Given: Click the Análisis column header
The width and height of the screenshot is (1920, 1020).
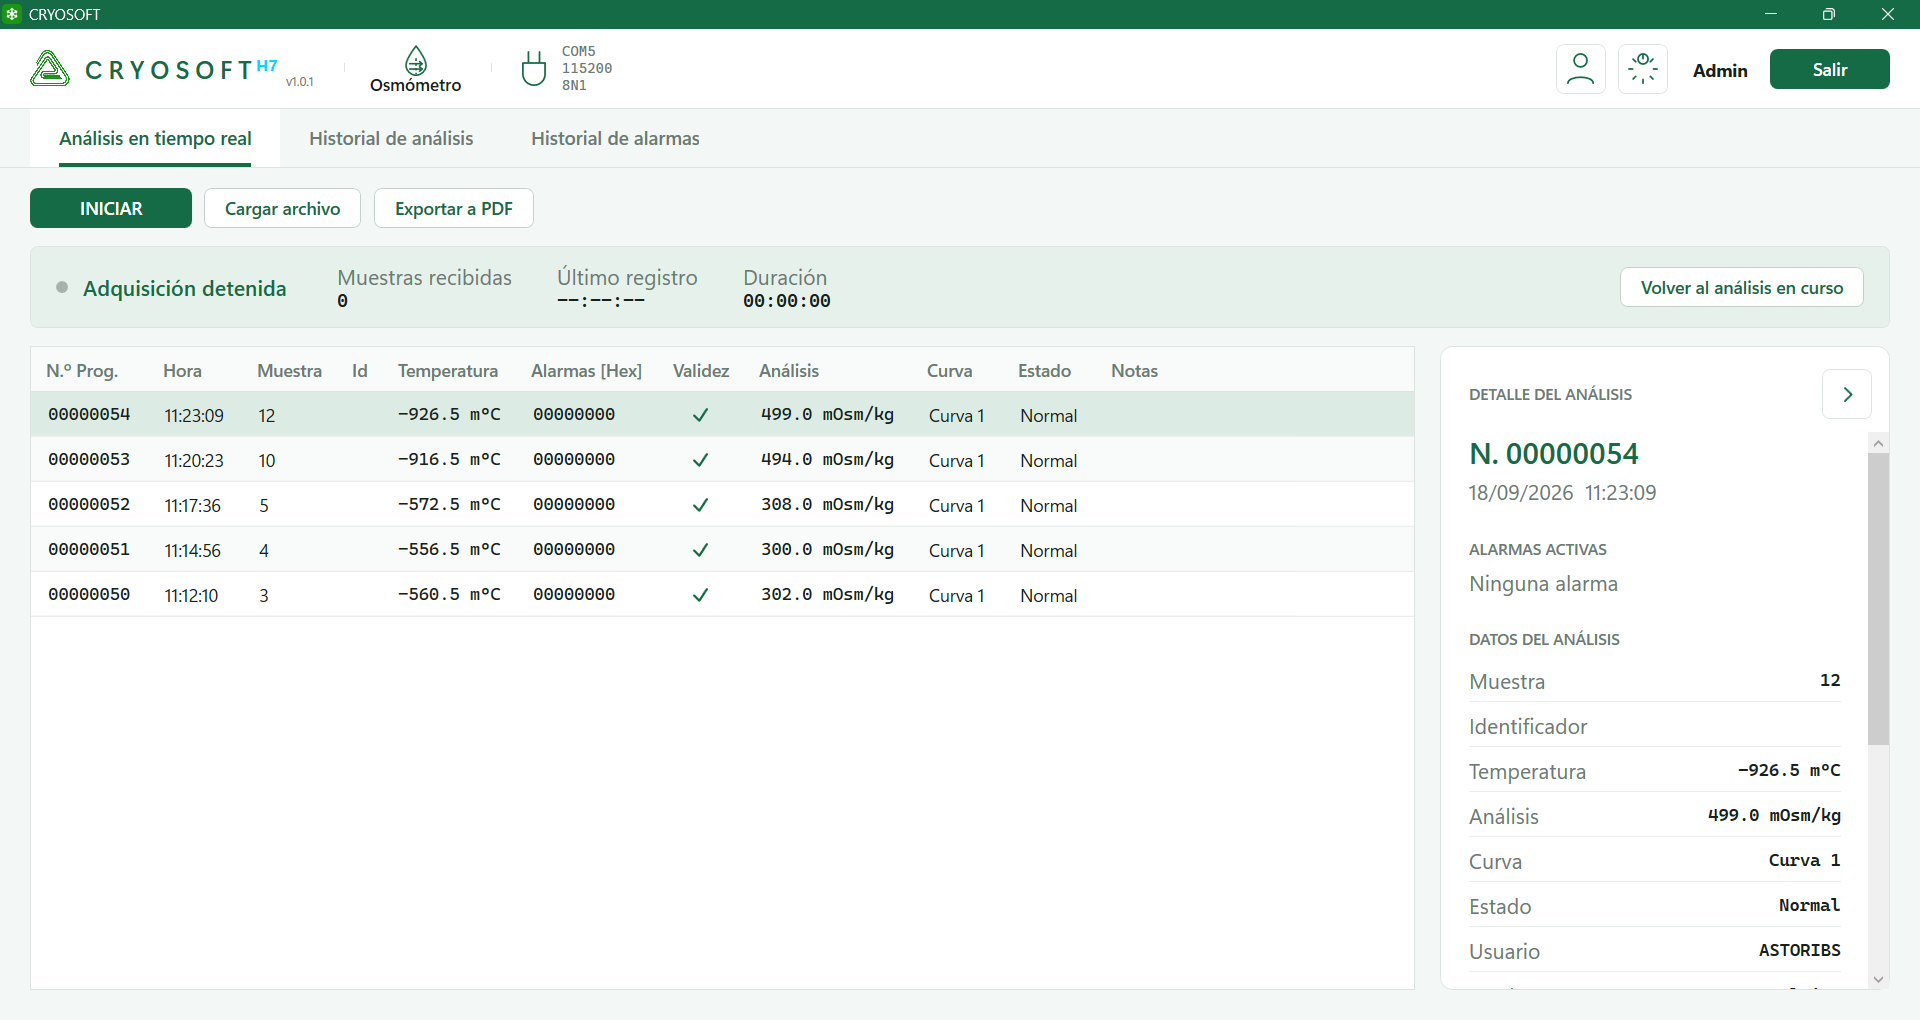Looking at the screenshot, I should (789, 371).
